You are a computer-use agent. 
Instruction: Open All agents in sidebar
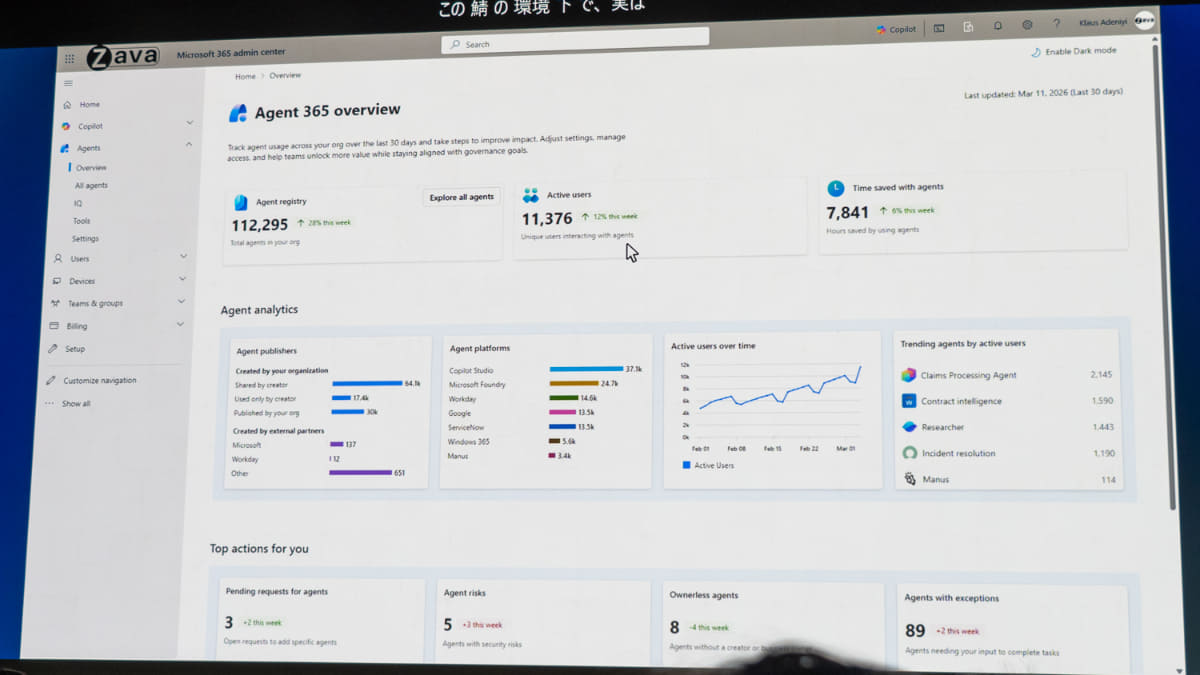91,186
